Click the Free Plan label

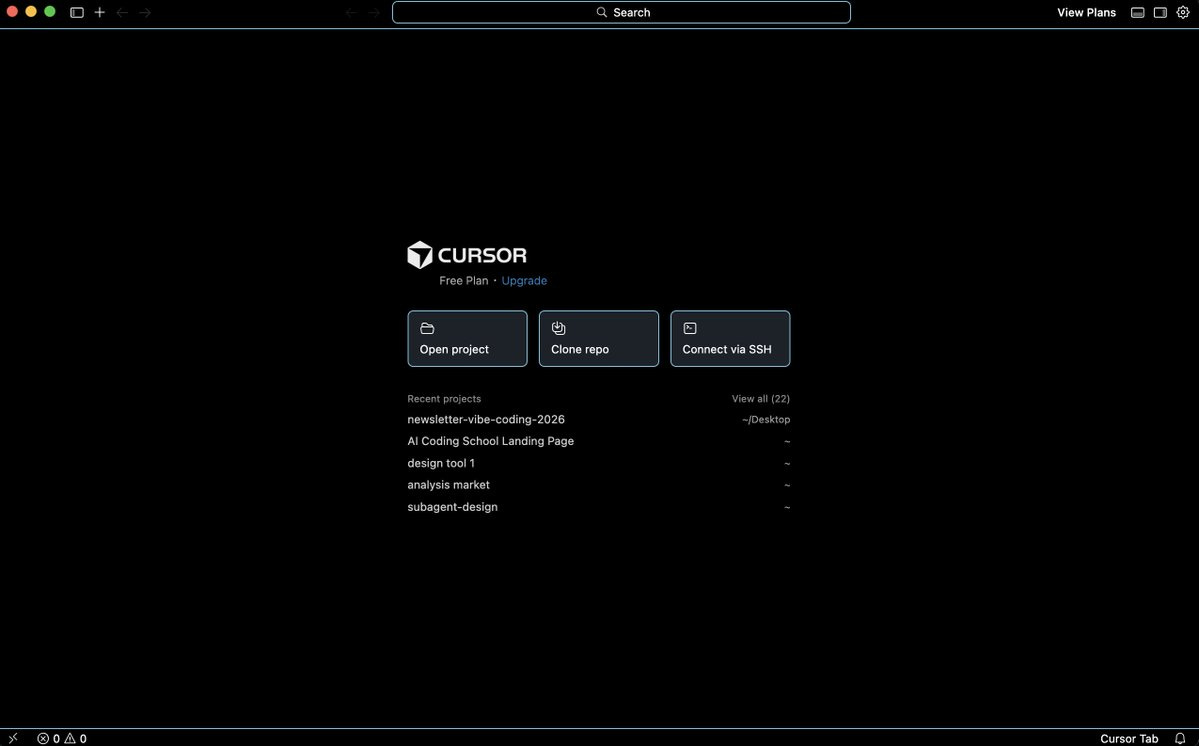[463, 281]
